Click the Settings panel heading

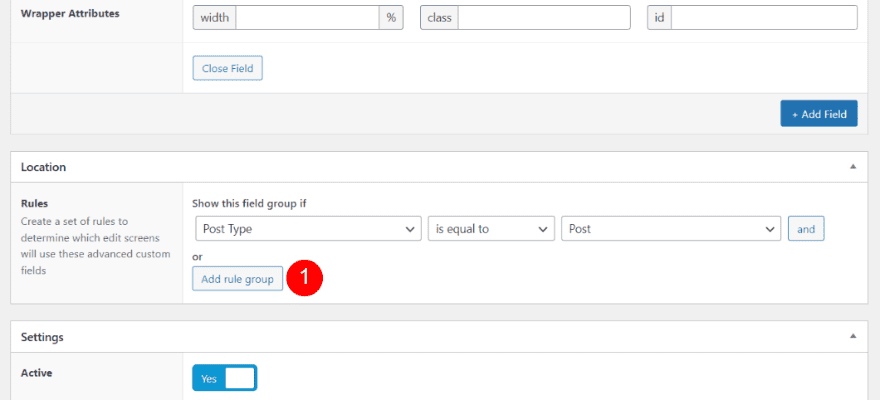tap(43, 337)
